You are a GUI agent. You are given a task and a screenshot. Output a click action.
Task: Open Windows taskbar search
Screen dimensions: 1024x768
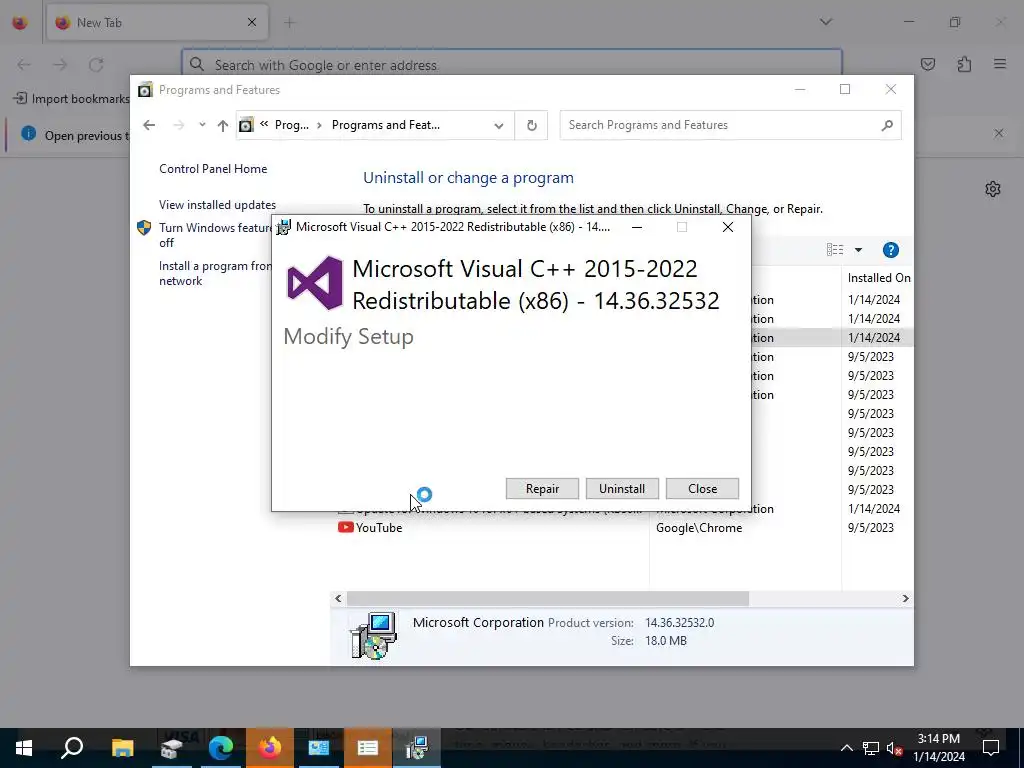point(72,748)
